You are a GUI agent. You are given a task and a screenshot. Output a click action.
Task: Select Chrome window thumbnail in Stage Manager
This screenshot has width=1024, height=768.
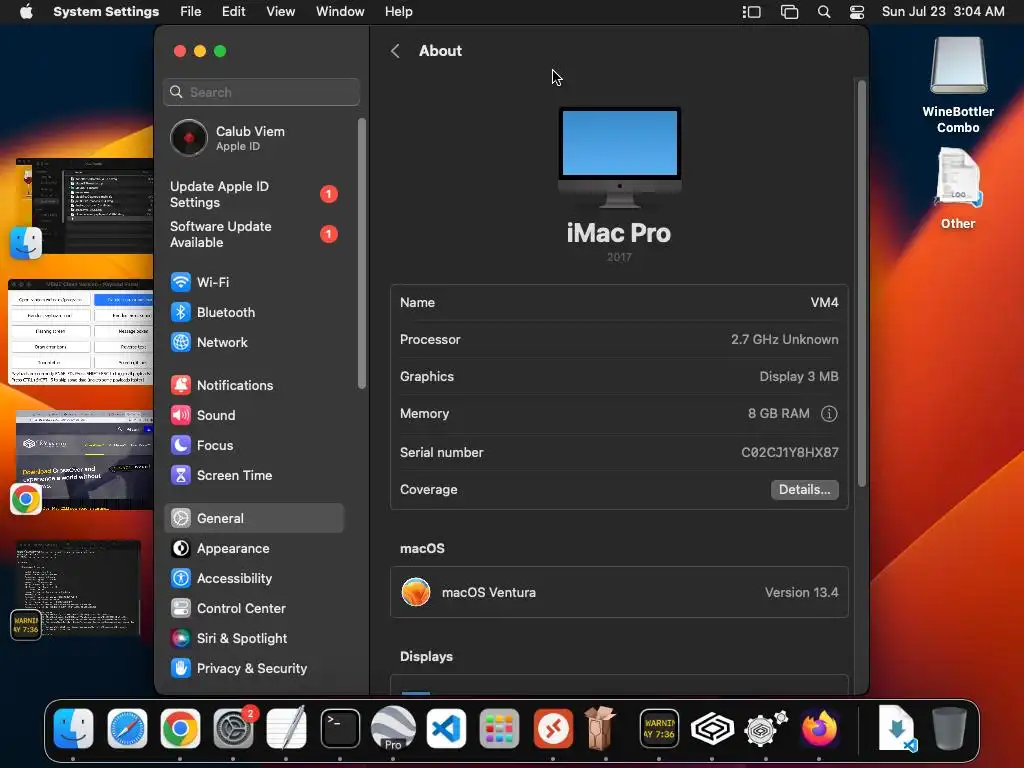click(84, 460)
